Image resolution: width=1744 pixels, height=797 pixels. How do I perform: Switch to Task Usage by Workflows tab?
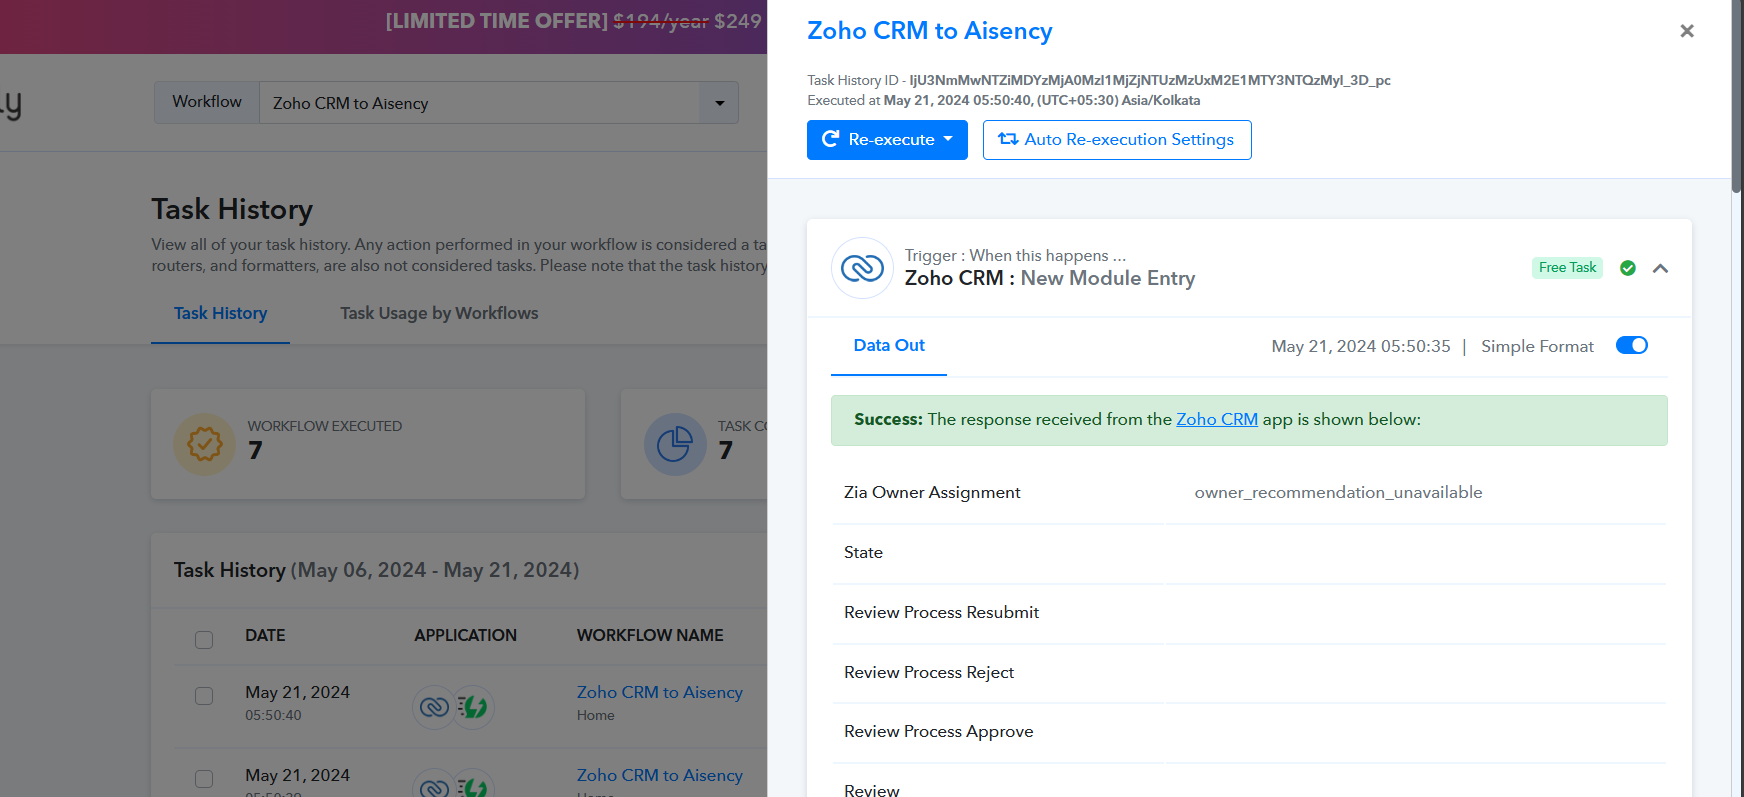tap(439, 314)
